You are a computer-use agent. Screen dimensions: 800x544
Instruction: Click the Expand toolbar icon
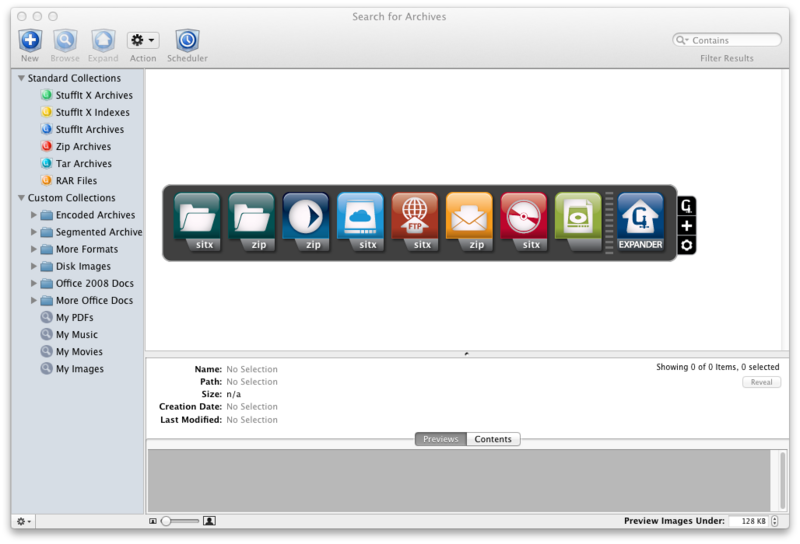click(x=103, y=40)
